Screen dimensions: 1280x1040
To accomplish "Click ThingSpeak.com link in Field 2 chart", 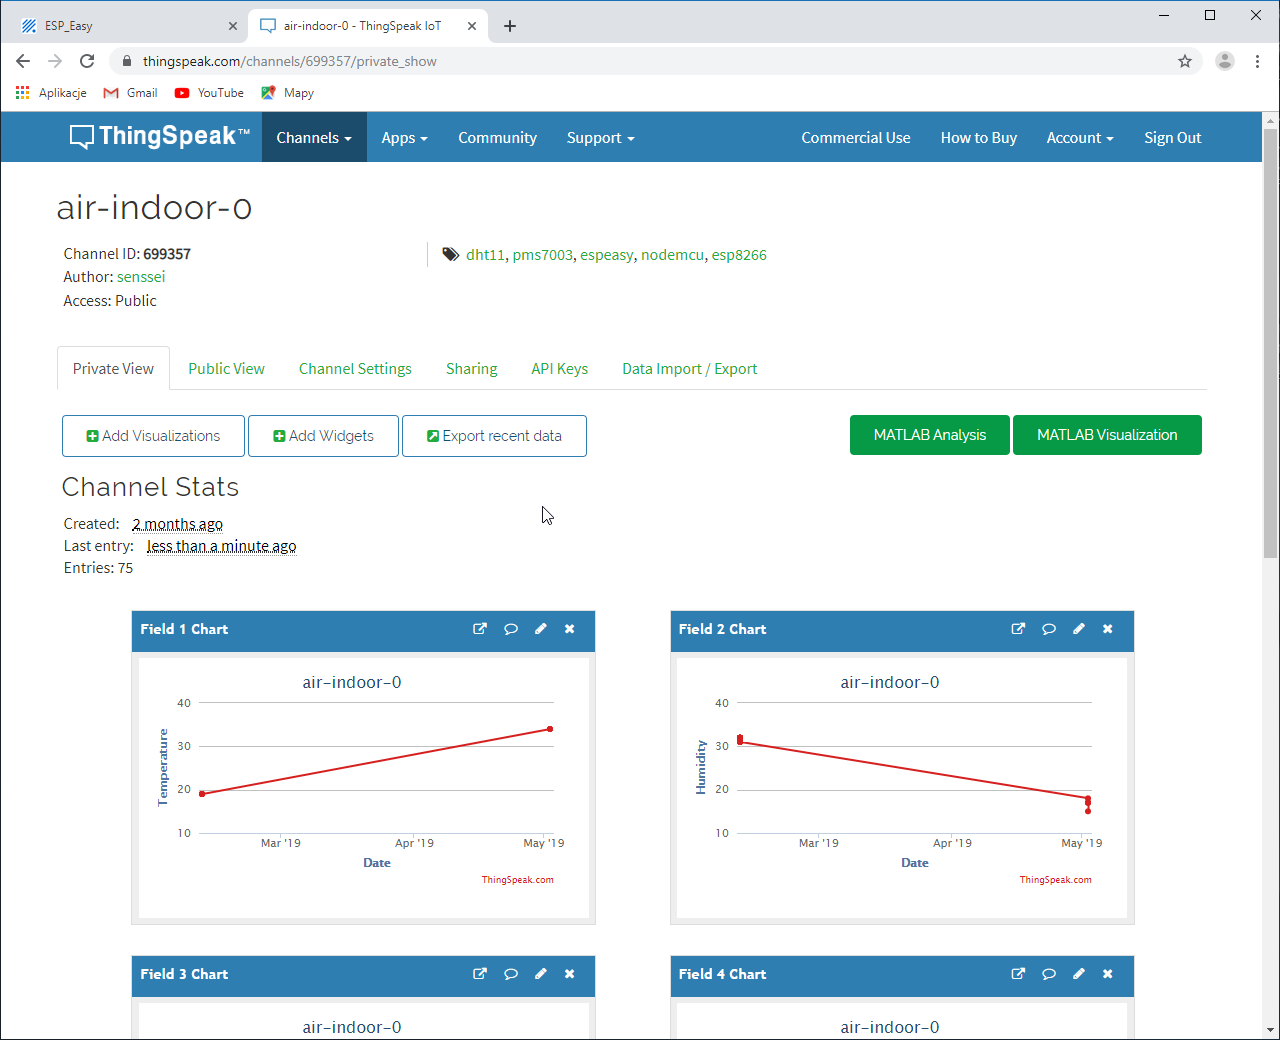I will coord(1055,880).
